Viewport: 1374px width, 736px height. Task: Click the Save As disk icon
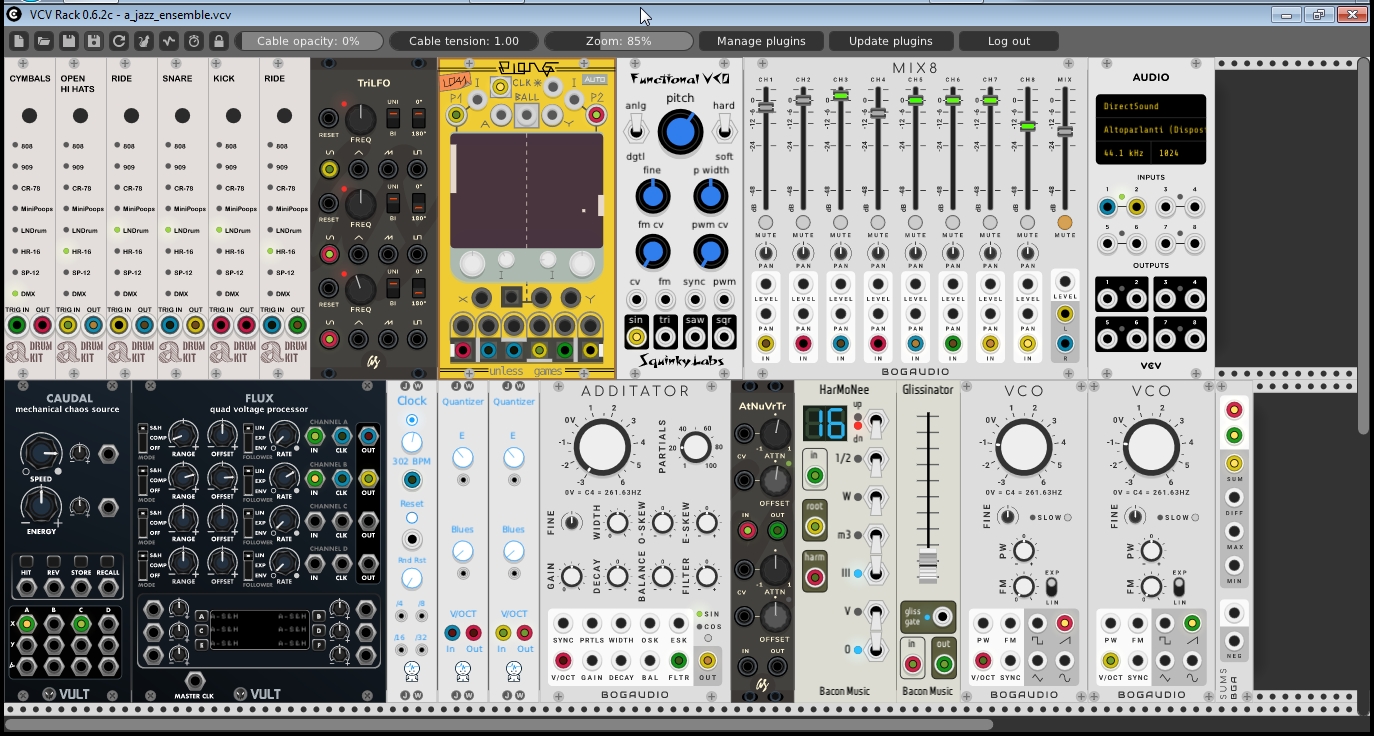tap(94, 41)
